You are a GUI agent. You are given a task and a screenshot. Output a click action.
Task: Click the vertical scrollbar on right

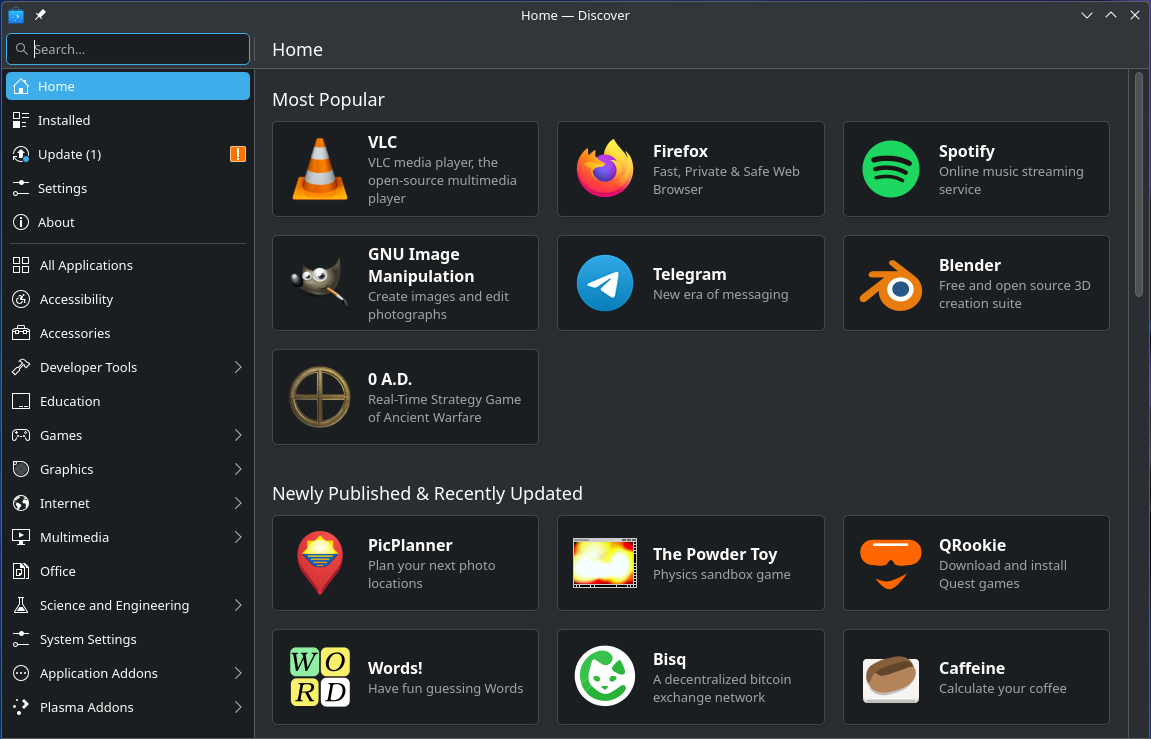tap(1138, 184)
